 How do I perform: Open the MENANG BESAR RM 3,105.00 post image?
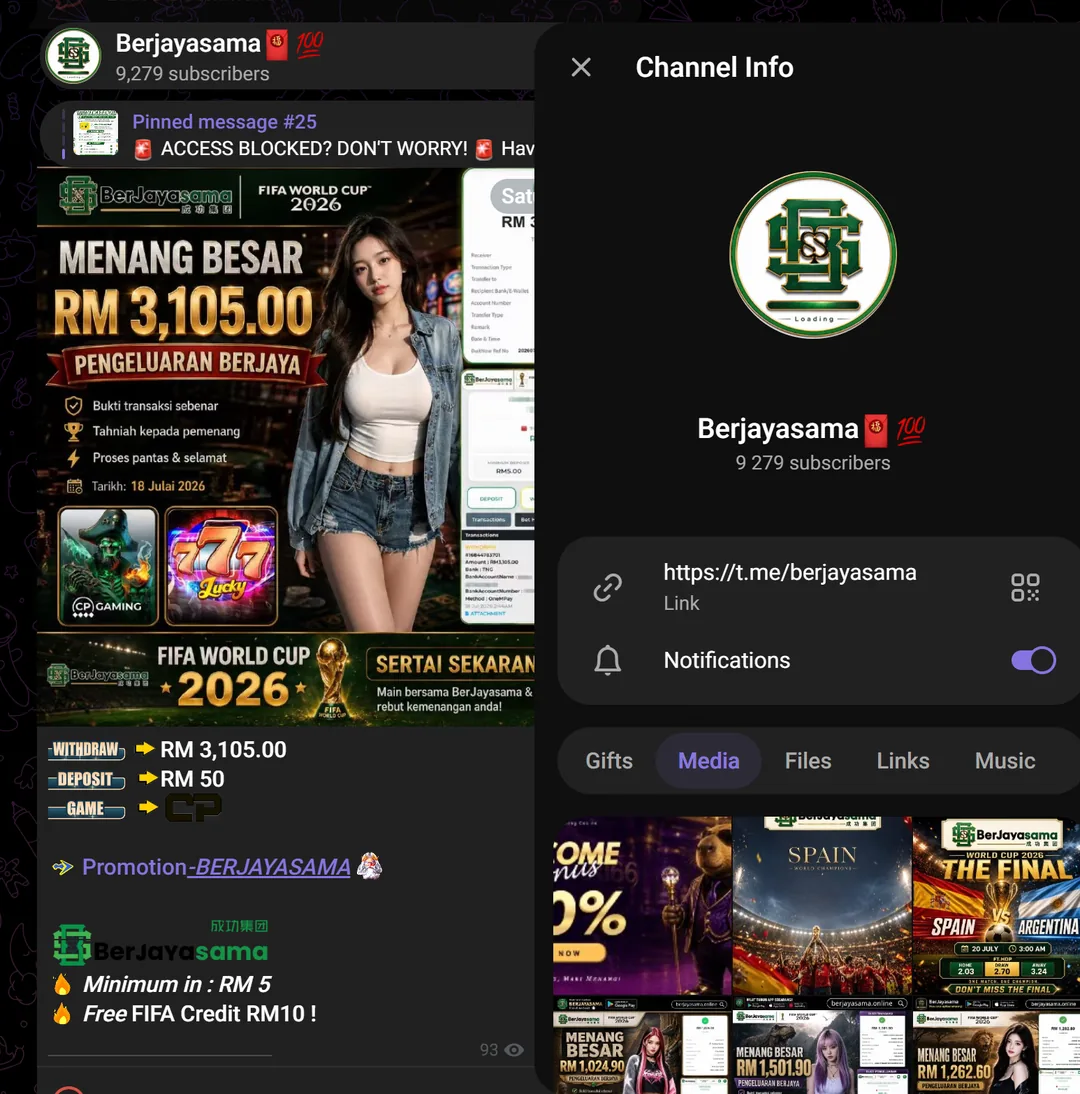[x=286, y=447]
